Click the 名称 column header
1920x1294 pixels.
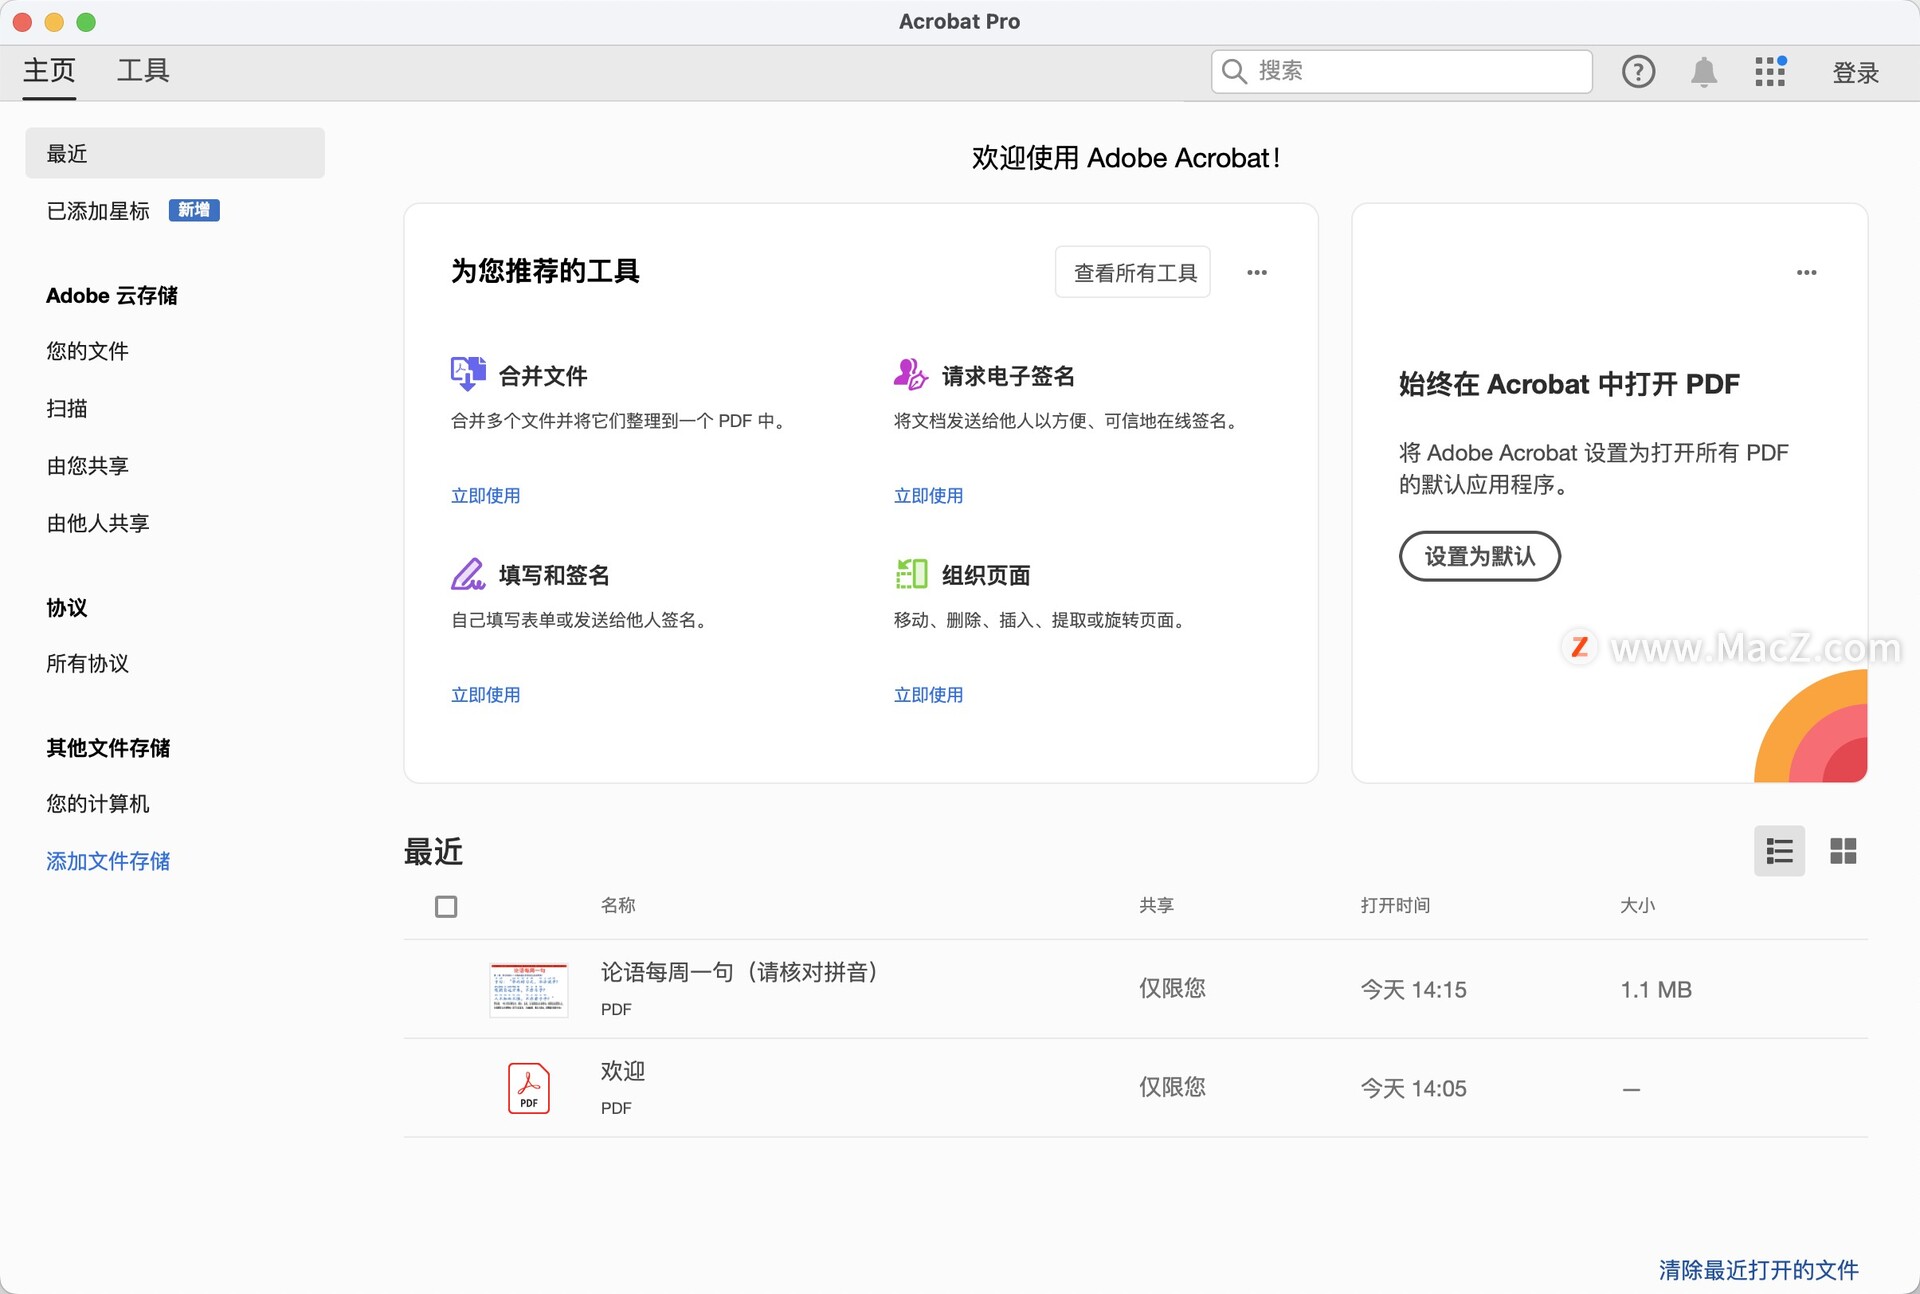coord(618,905)
